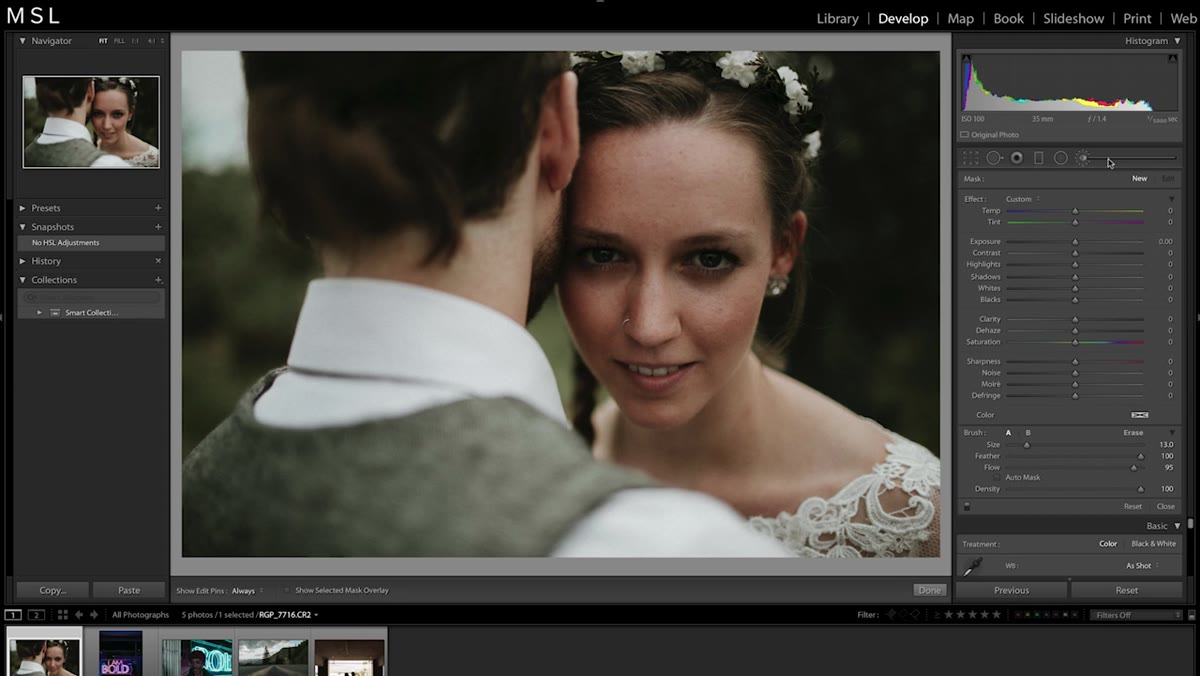Collapse the Collections panel
1200x676 pixels.
click(x=23, y=280)
